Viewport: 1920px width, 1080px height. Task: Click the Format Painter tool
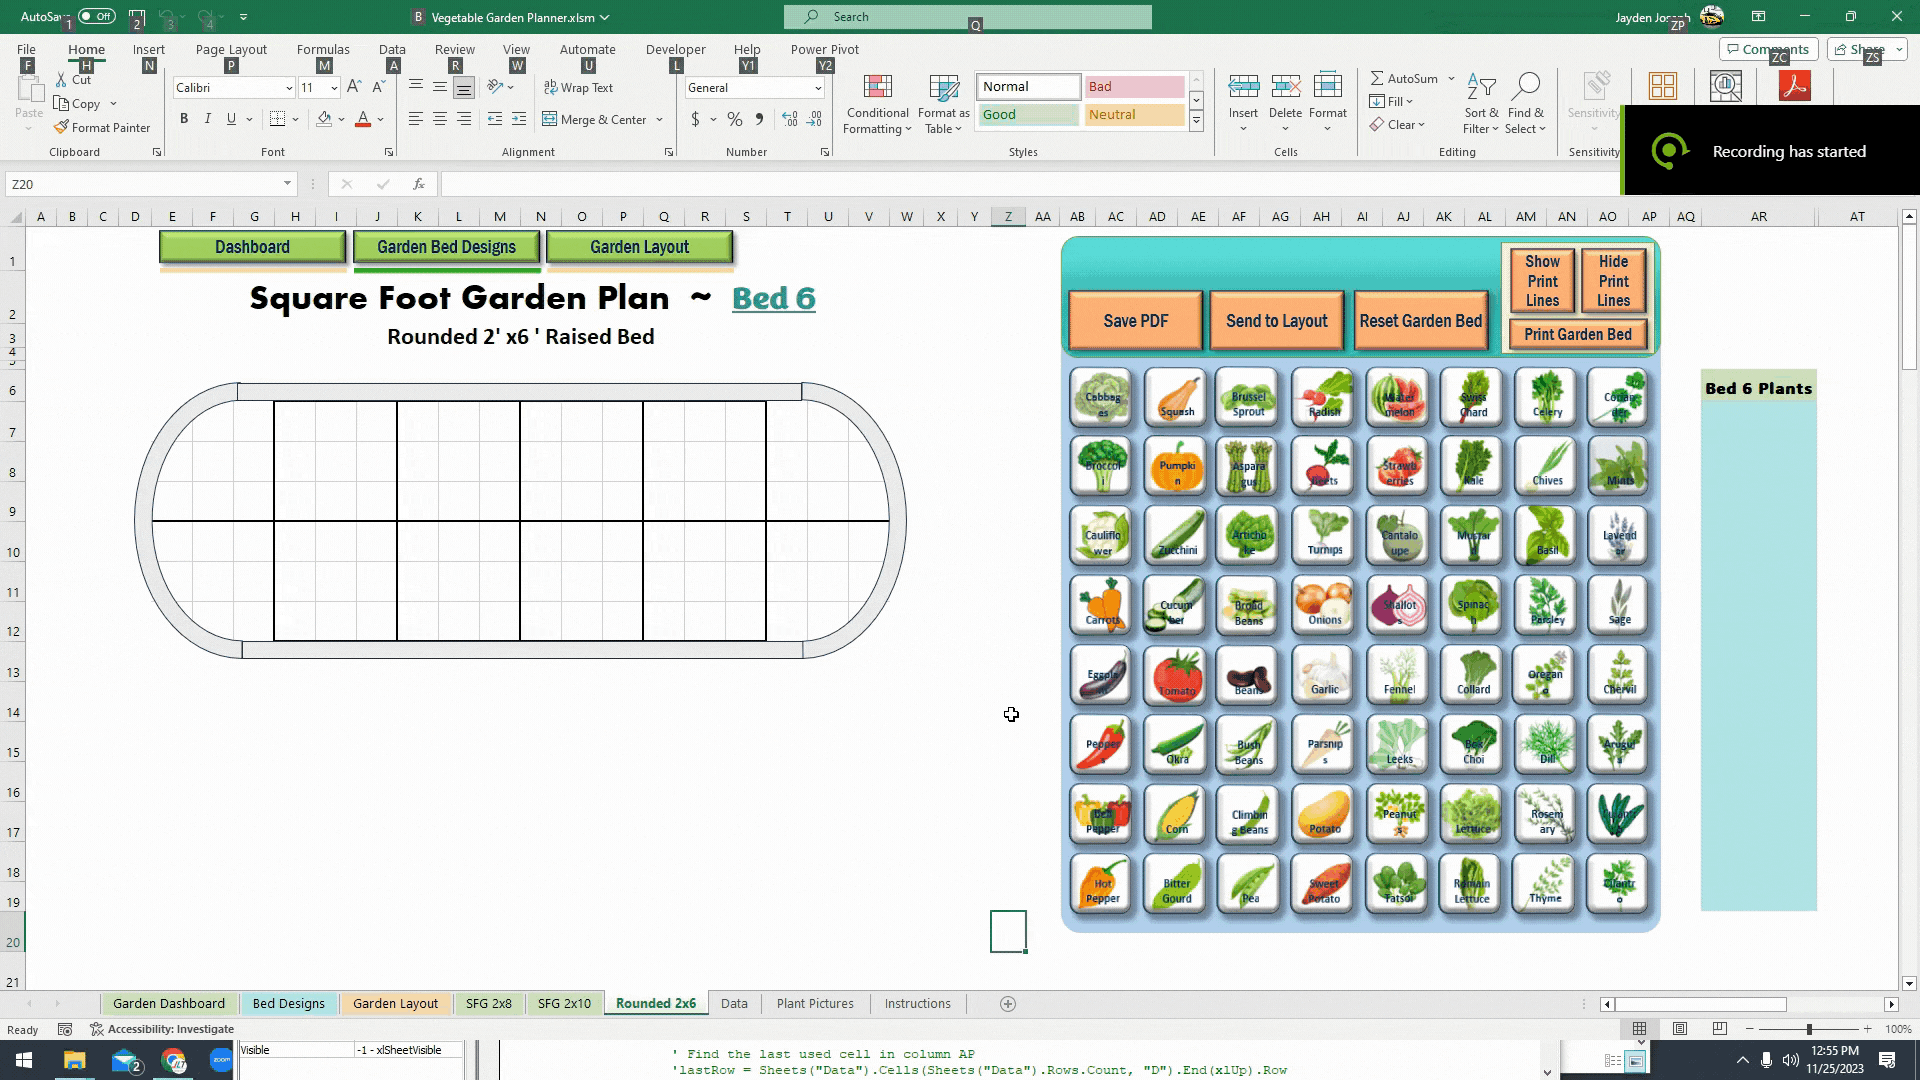point(102,127)
